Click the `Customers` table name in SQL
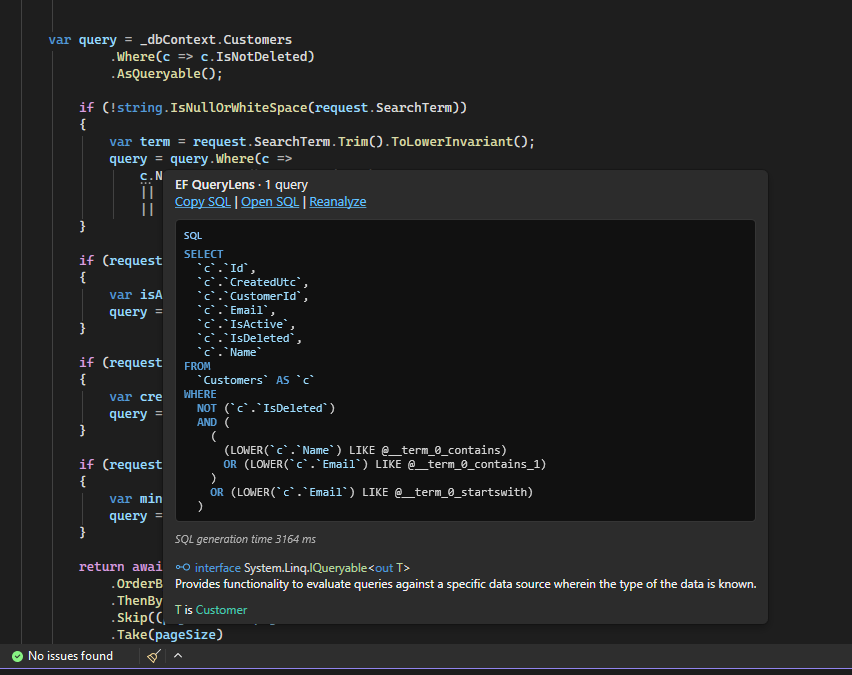This screenshot has width=852, height=675. tap(233, 380)
